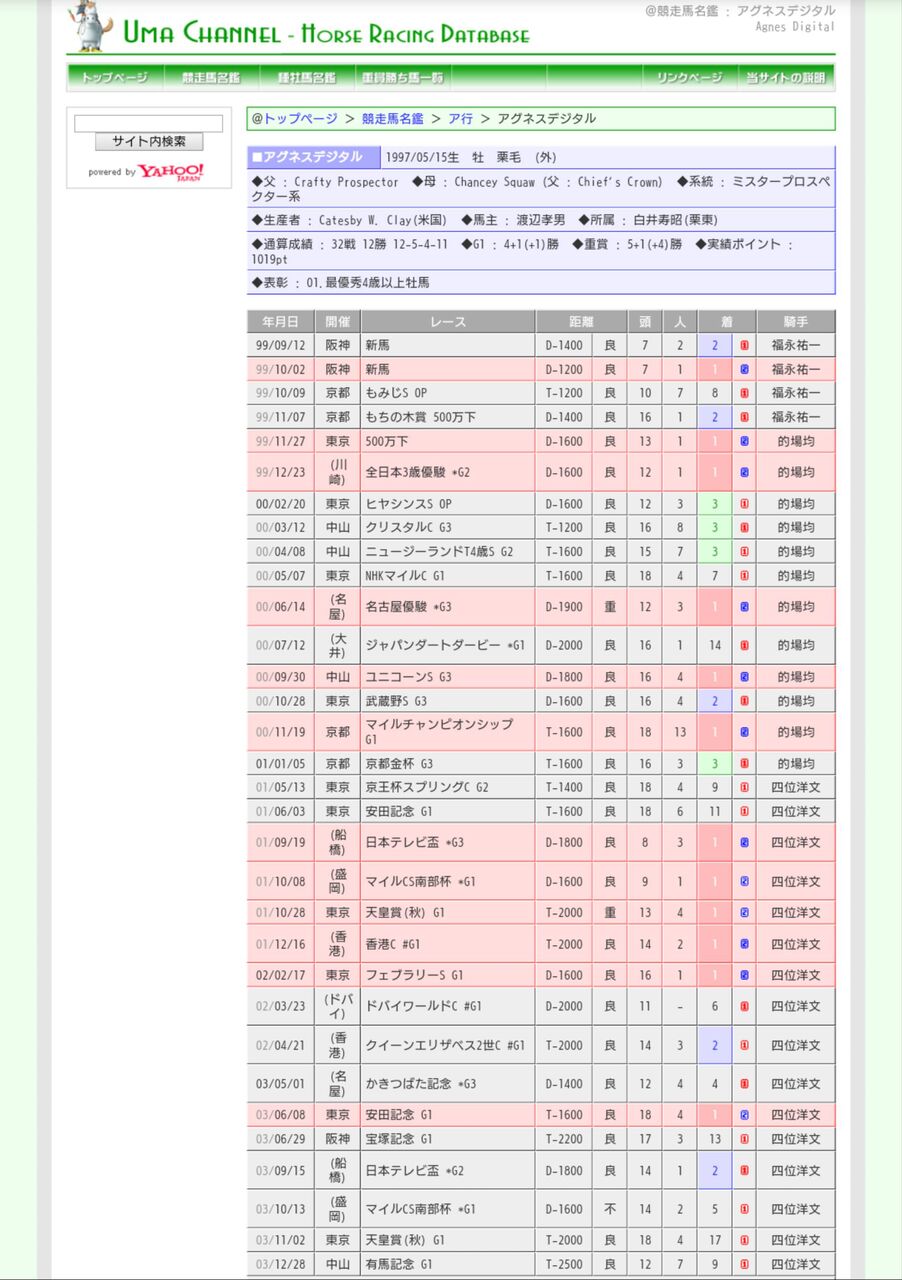Click the red icon in the クイーンエリザベス2世C row

click(x=744, y=1046)
